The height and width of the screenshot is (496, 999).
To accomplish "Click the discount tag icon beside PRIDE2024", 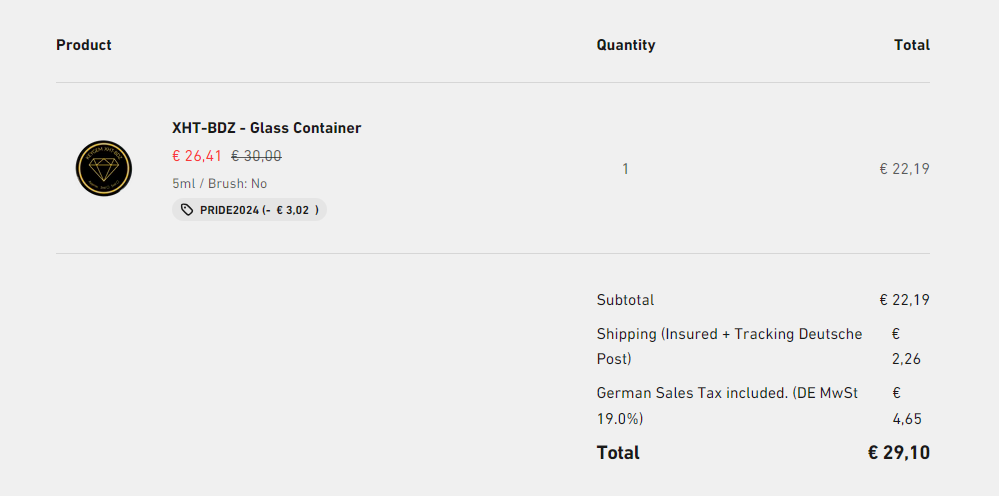I will [187, 210].
